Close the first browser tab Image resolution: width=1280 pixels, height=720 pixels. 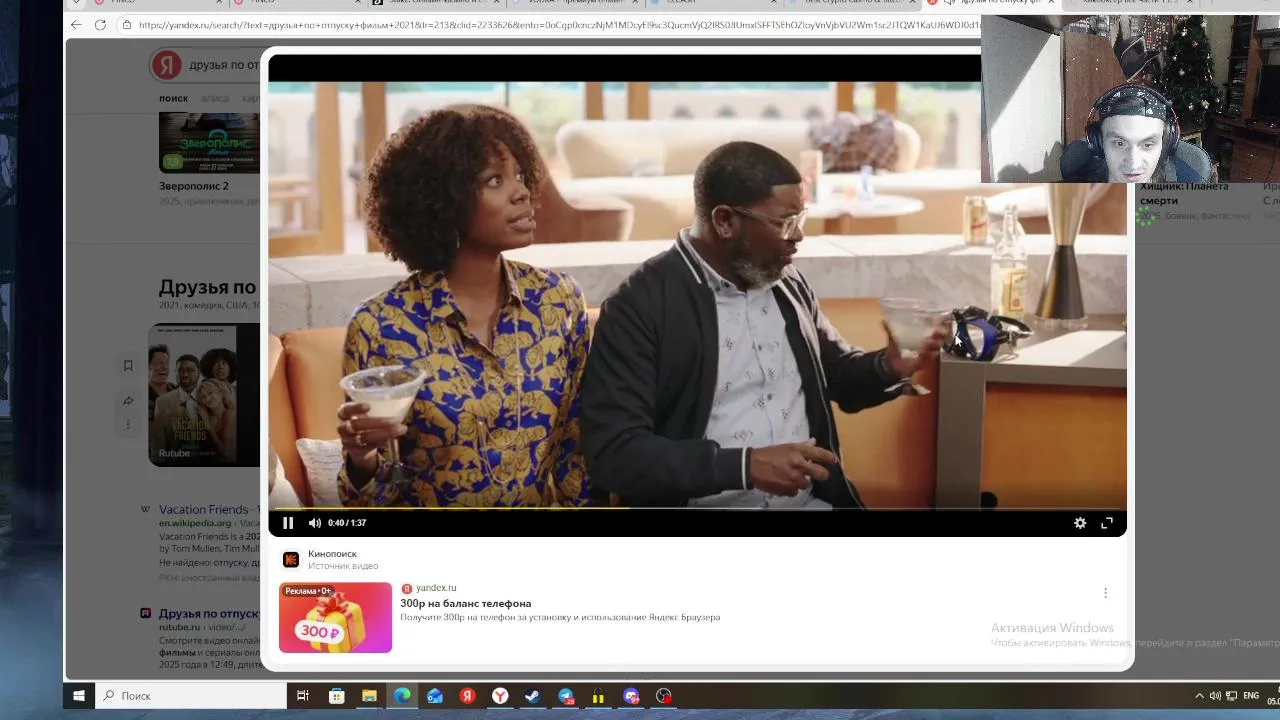[219, 3]
